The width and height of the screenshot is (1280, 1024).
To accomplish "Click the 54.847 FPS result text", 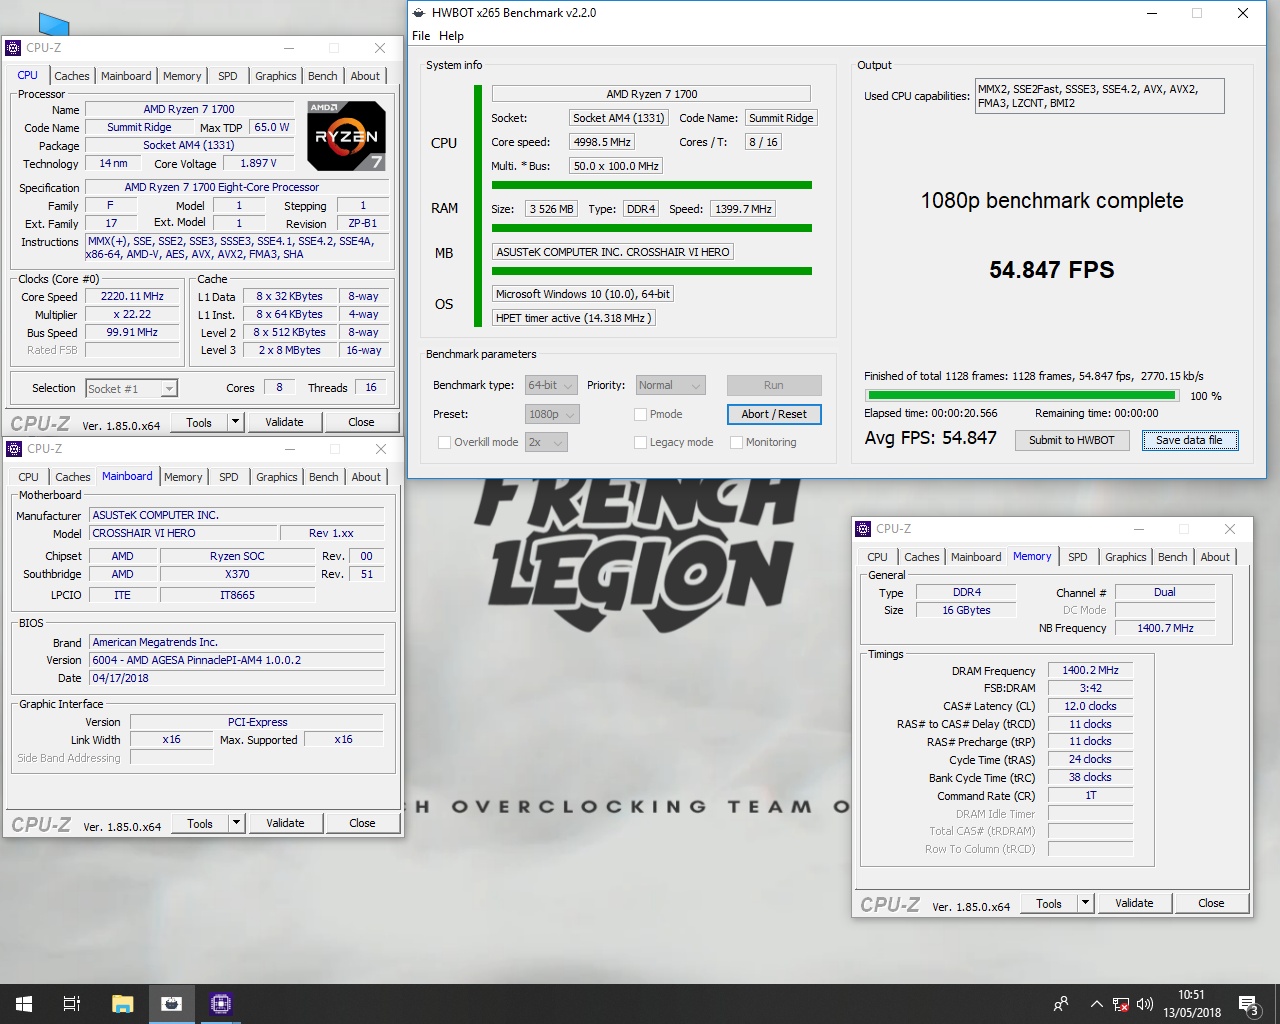I will 1052,270.
